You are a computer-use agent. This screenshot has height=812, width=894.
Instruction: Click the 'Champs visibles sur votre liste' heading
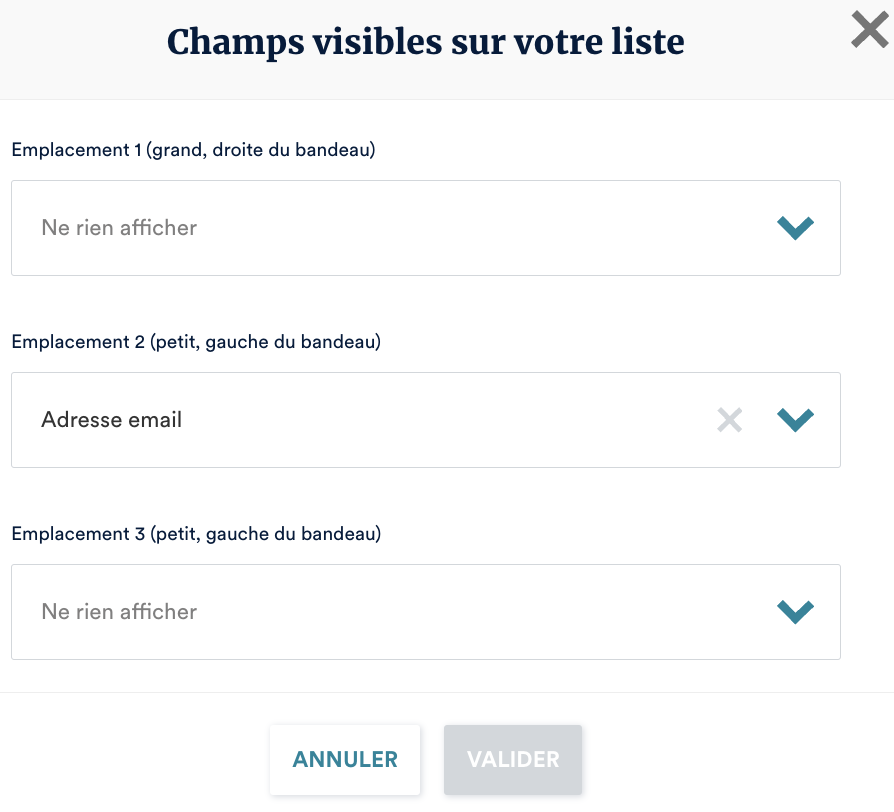tap(425, 42)
